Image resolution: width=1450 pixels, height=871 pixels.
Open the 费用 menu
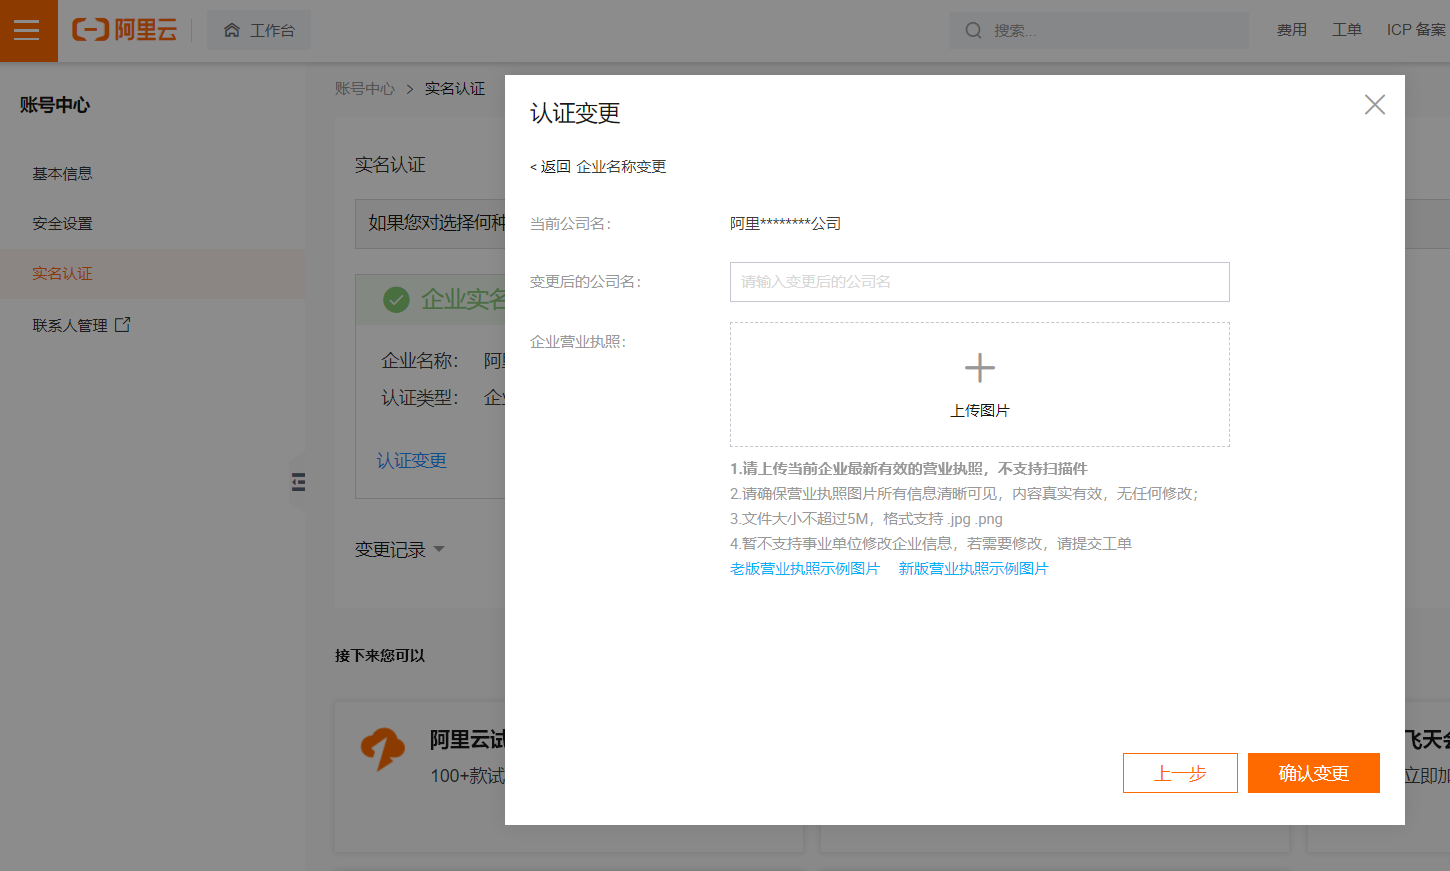[1292, 30]
